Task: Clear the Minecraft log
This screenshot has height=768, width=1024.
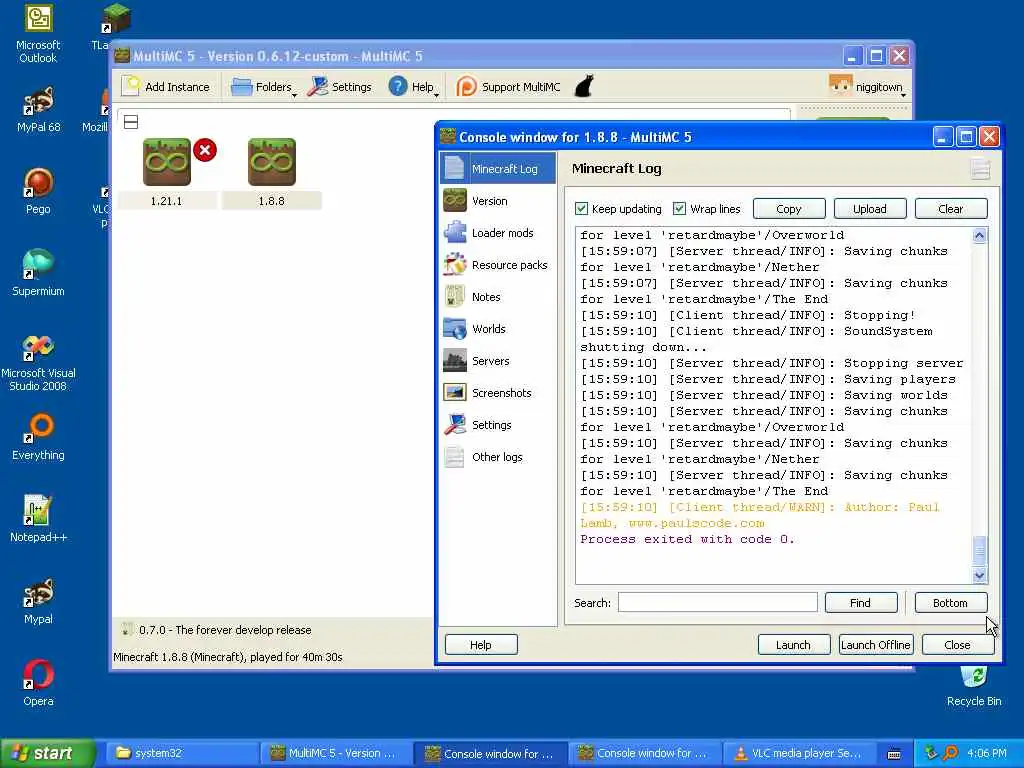Action: click(x=951, y=209)
